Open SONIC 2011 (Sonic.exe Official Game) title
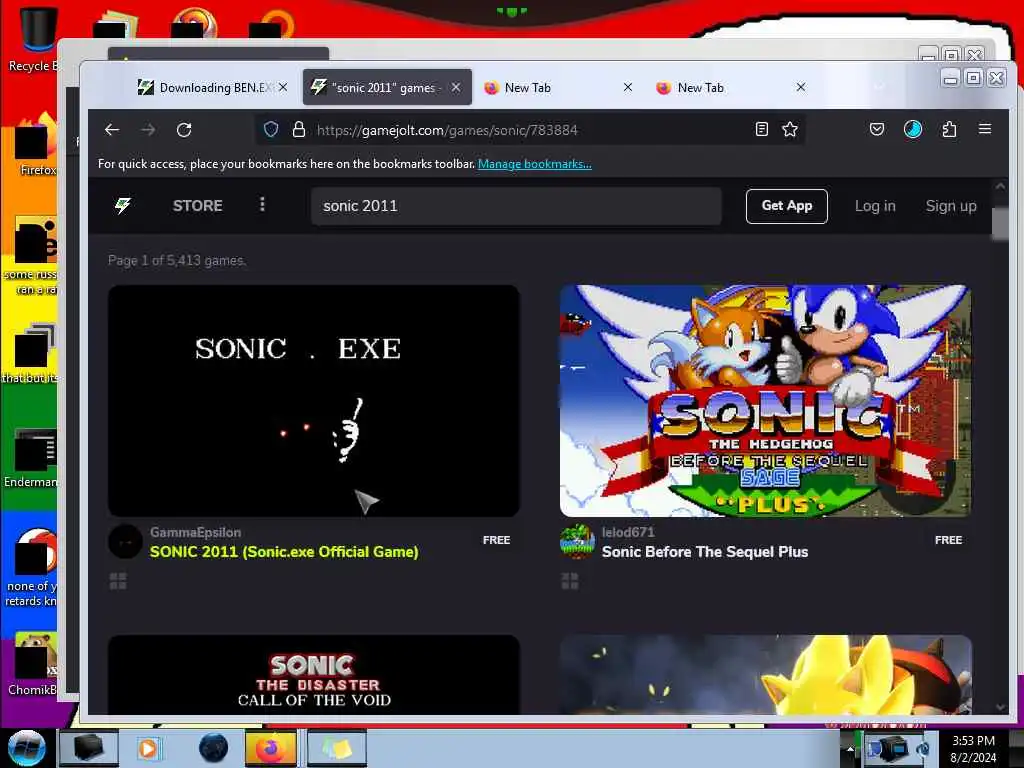Viewport: 1024px width, 768px height. pos(284,552)
